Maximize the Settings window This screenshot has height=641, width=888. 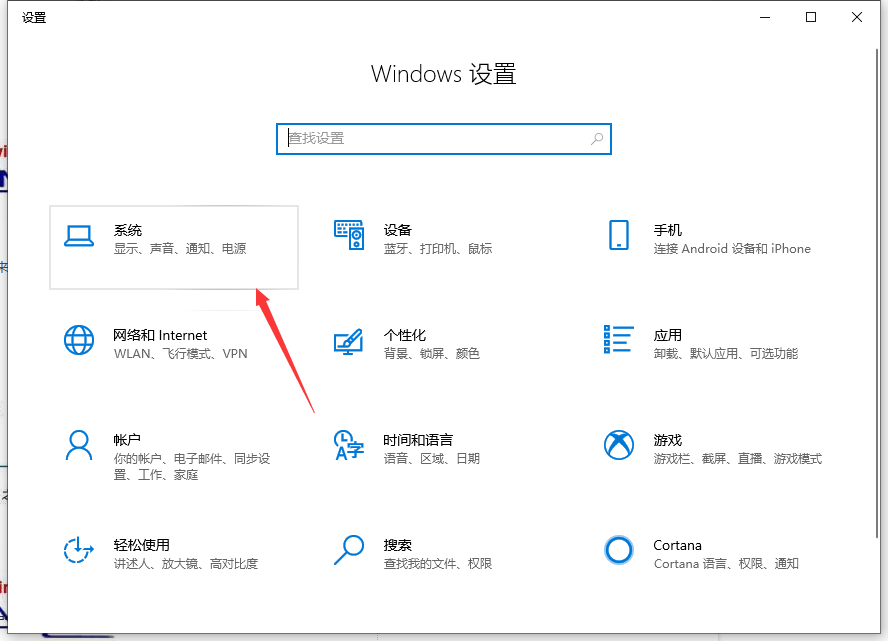tap(811, 17)
